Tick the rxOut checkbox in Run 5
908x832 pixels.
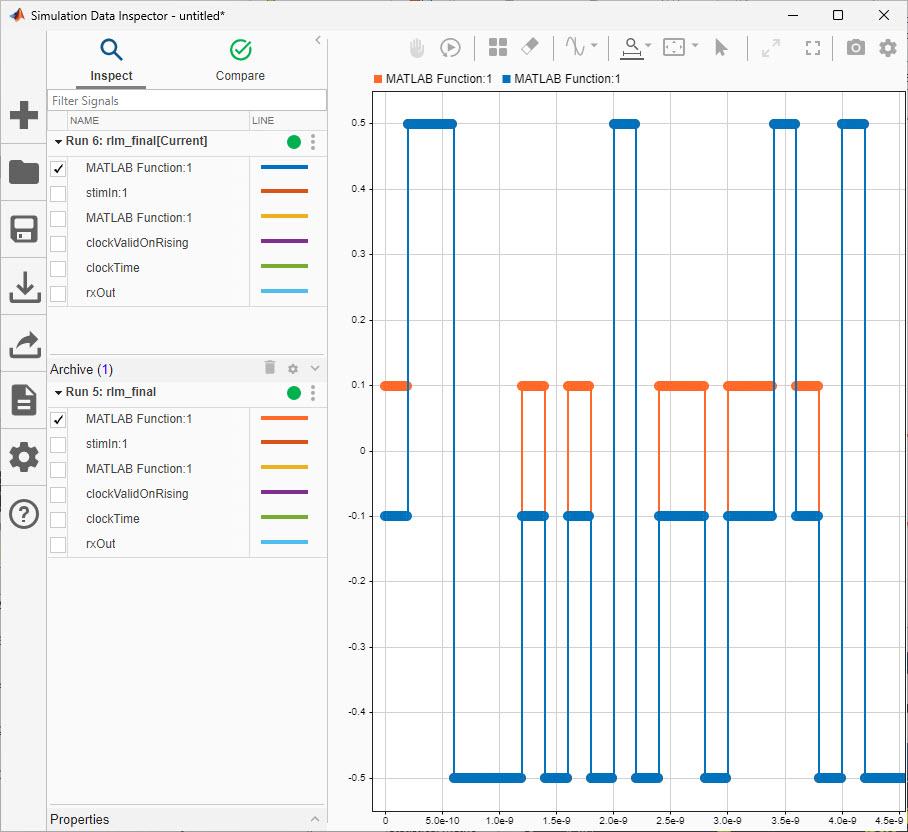[58, 544]
